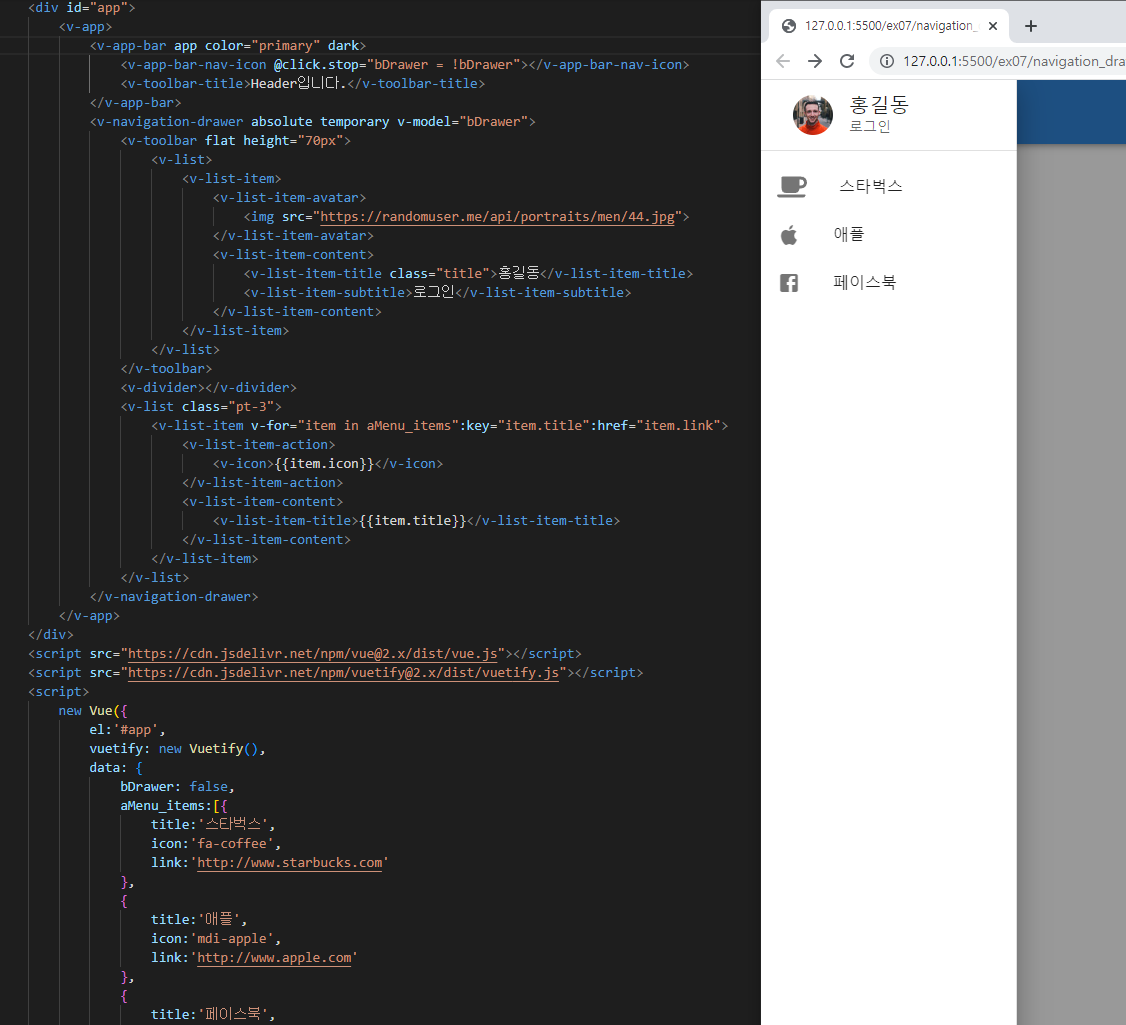
Task: Click the 홍길동 title in drawer
Action: 879,106
